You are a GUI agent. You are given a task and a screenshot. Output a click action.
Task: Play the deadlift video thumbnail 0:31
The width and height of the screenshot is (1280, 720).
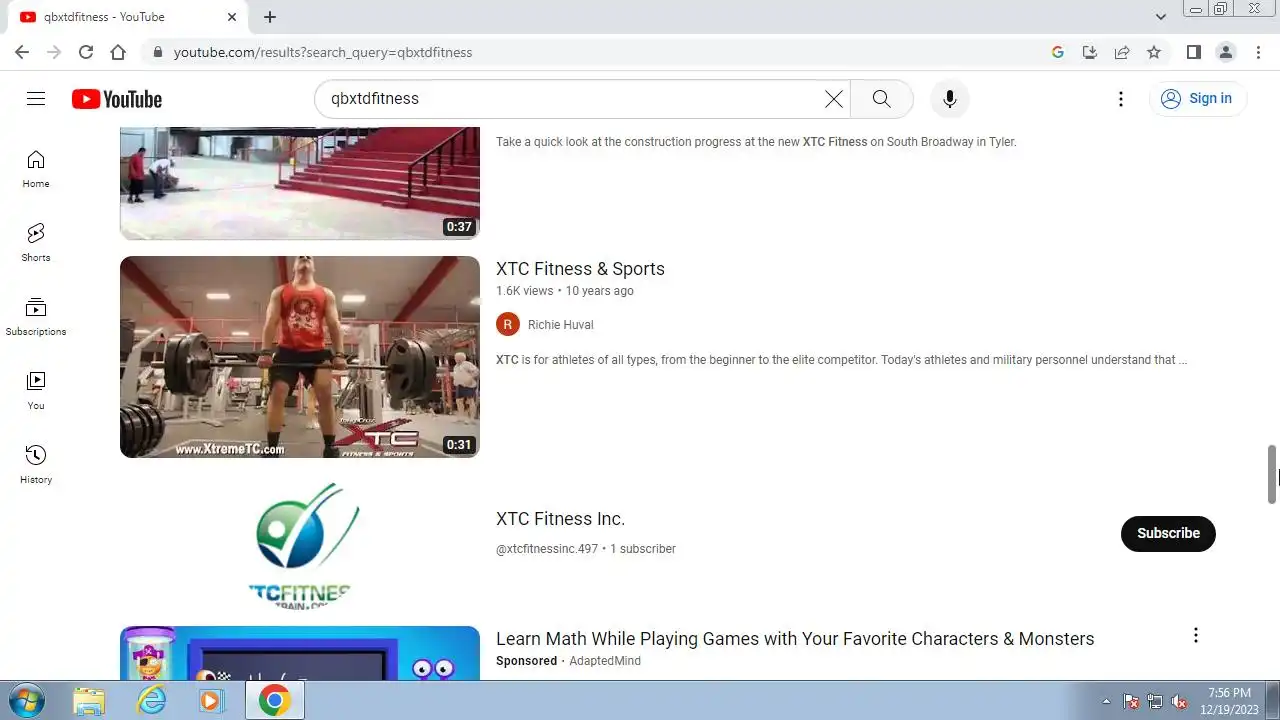click(x=300, y=357)
